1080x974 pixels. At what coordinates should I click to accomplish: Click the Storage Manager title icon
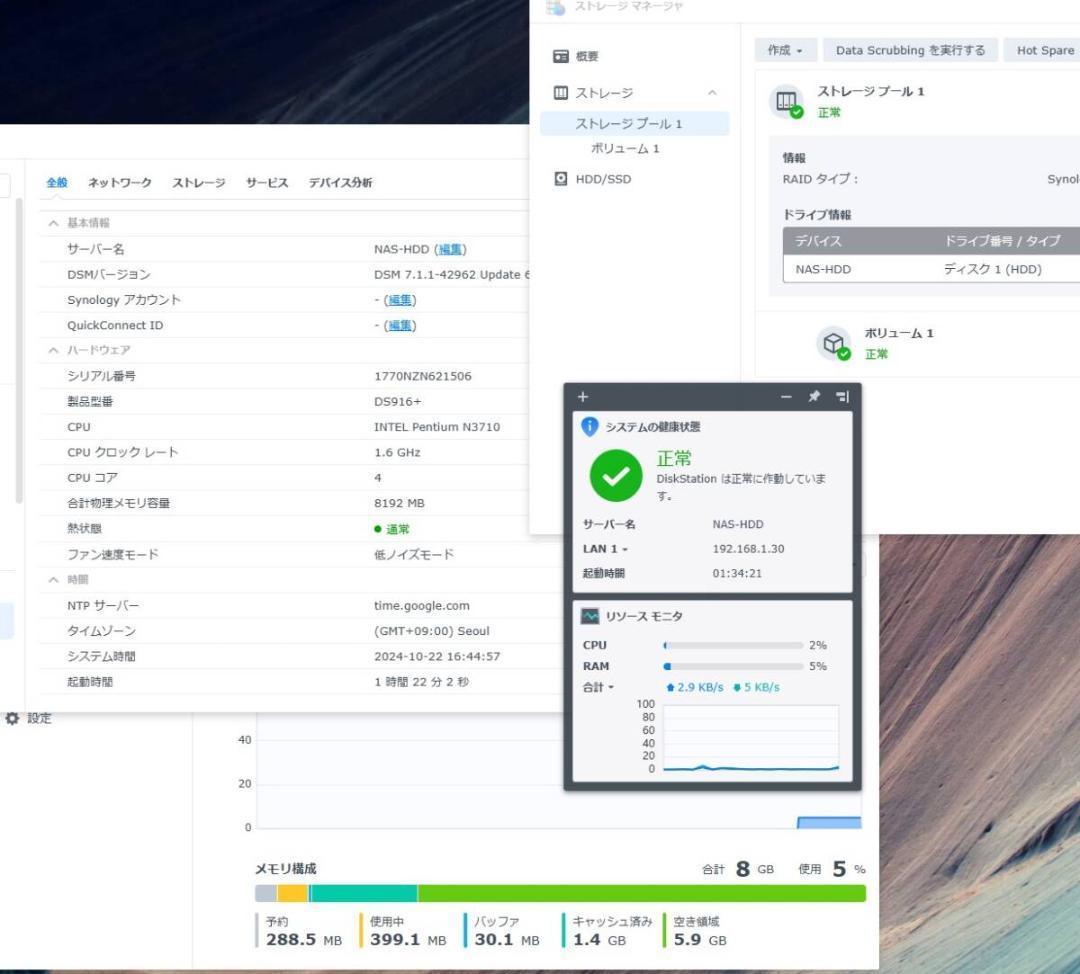(557, 8)
